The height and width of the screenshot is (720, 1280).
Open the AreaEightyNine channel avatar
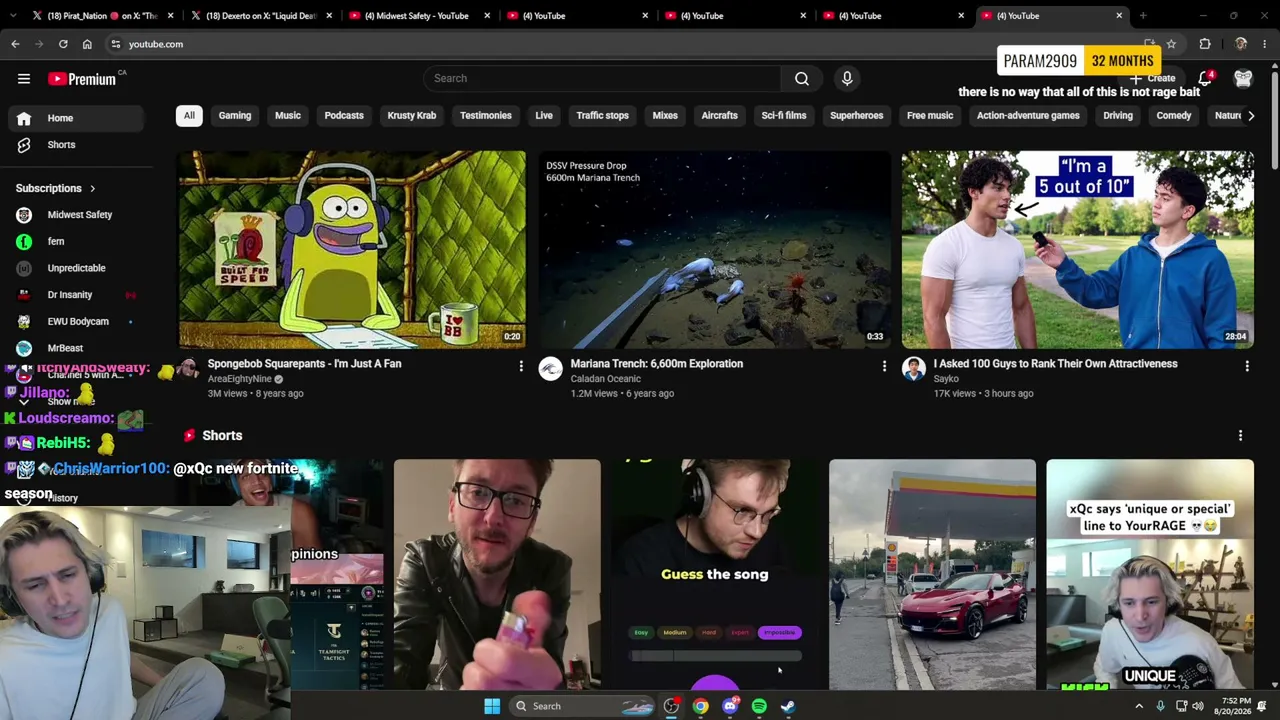188,369
